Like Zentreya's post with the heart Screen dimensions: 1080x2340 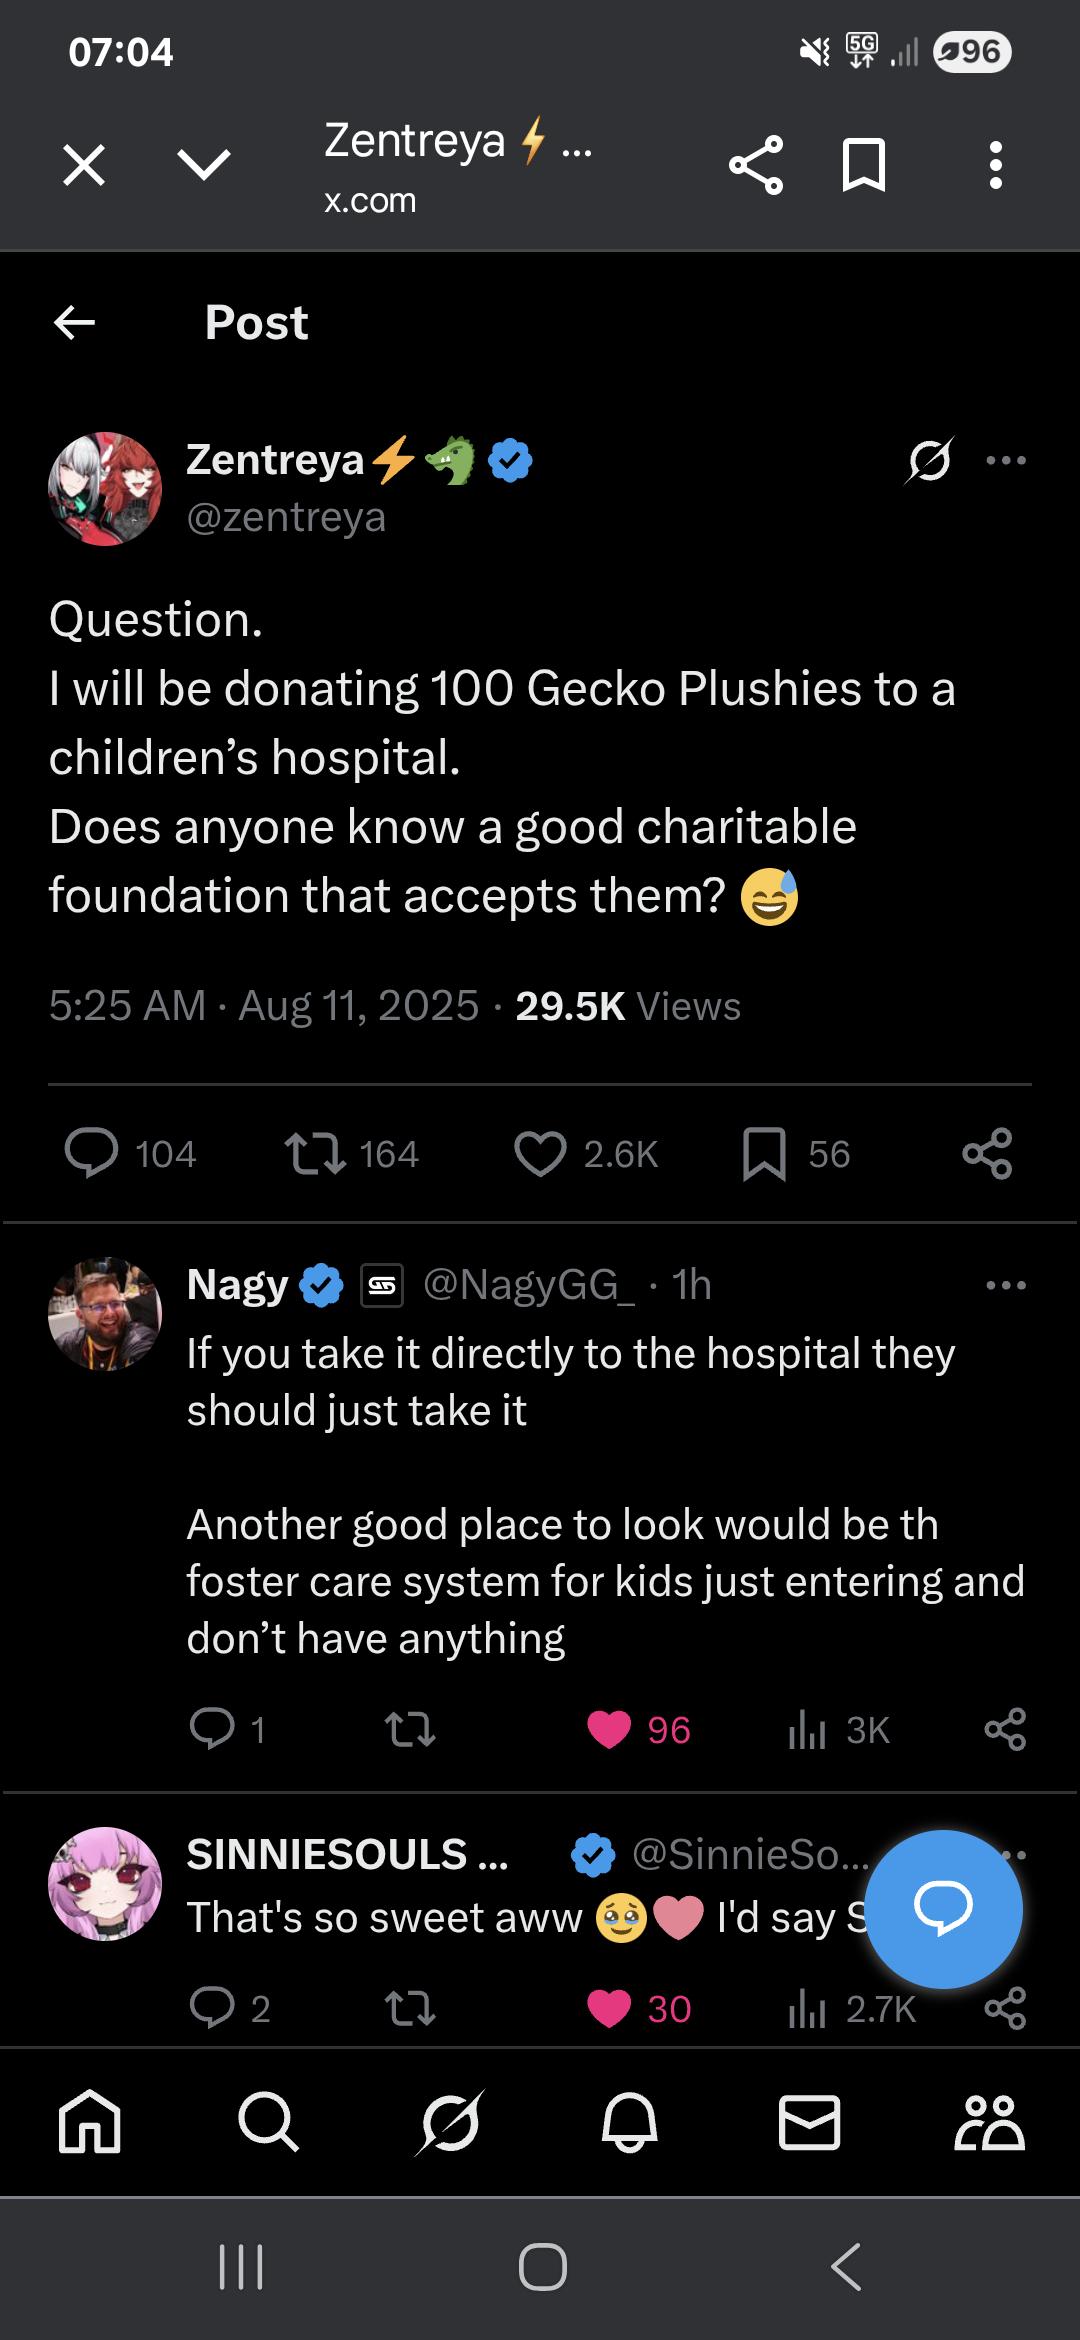point(540,1154)
